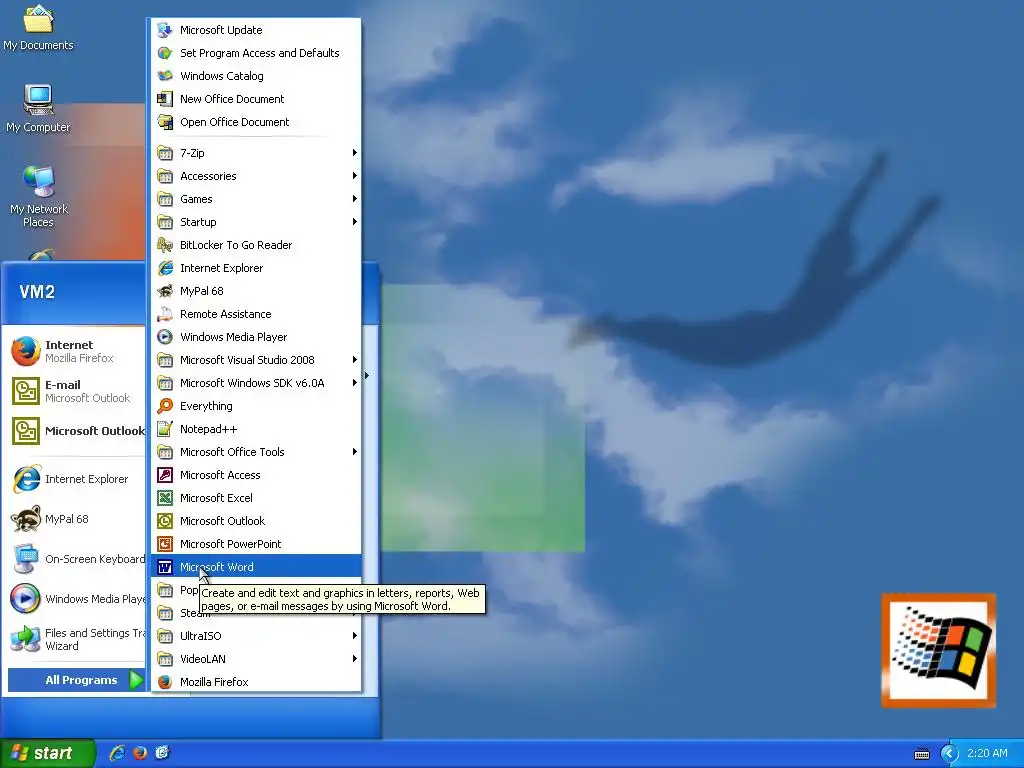Image resolution: width=1024 pixels, height=768 pixels.
Task: Launch Microsoft PowerPoint
Action: 256,544
